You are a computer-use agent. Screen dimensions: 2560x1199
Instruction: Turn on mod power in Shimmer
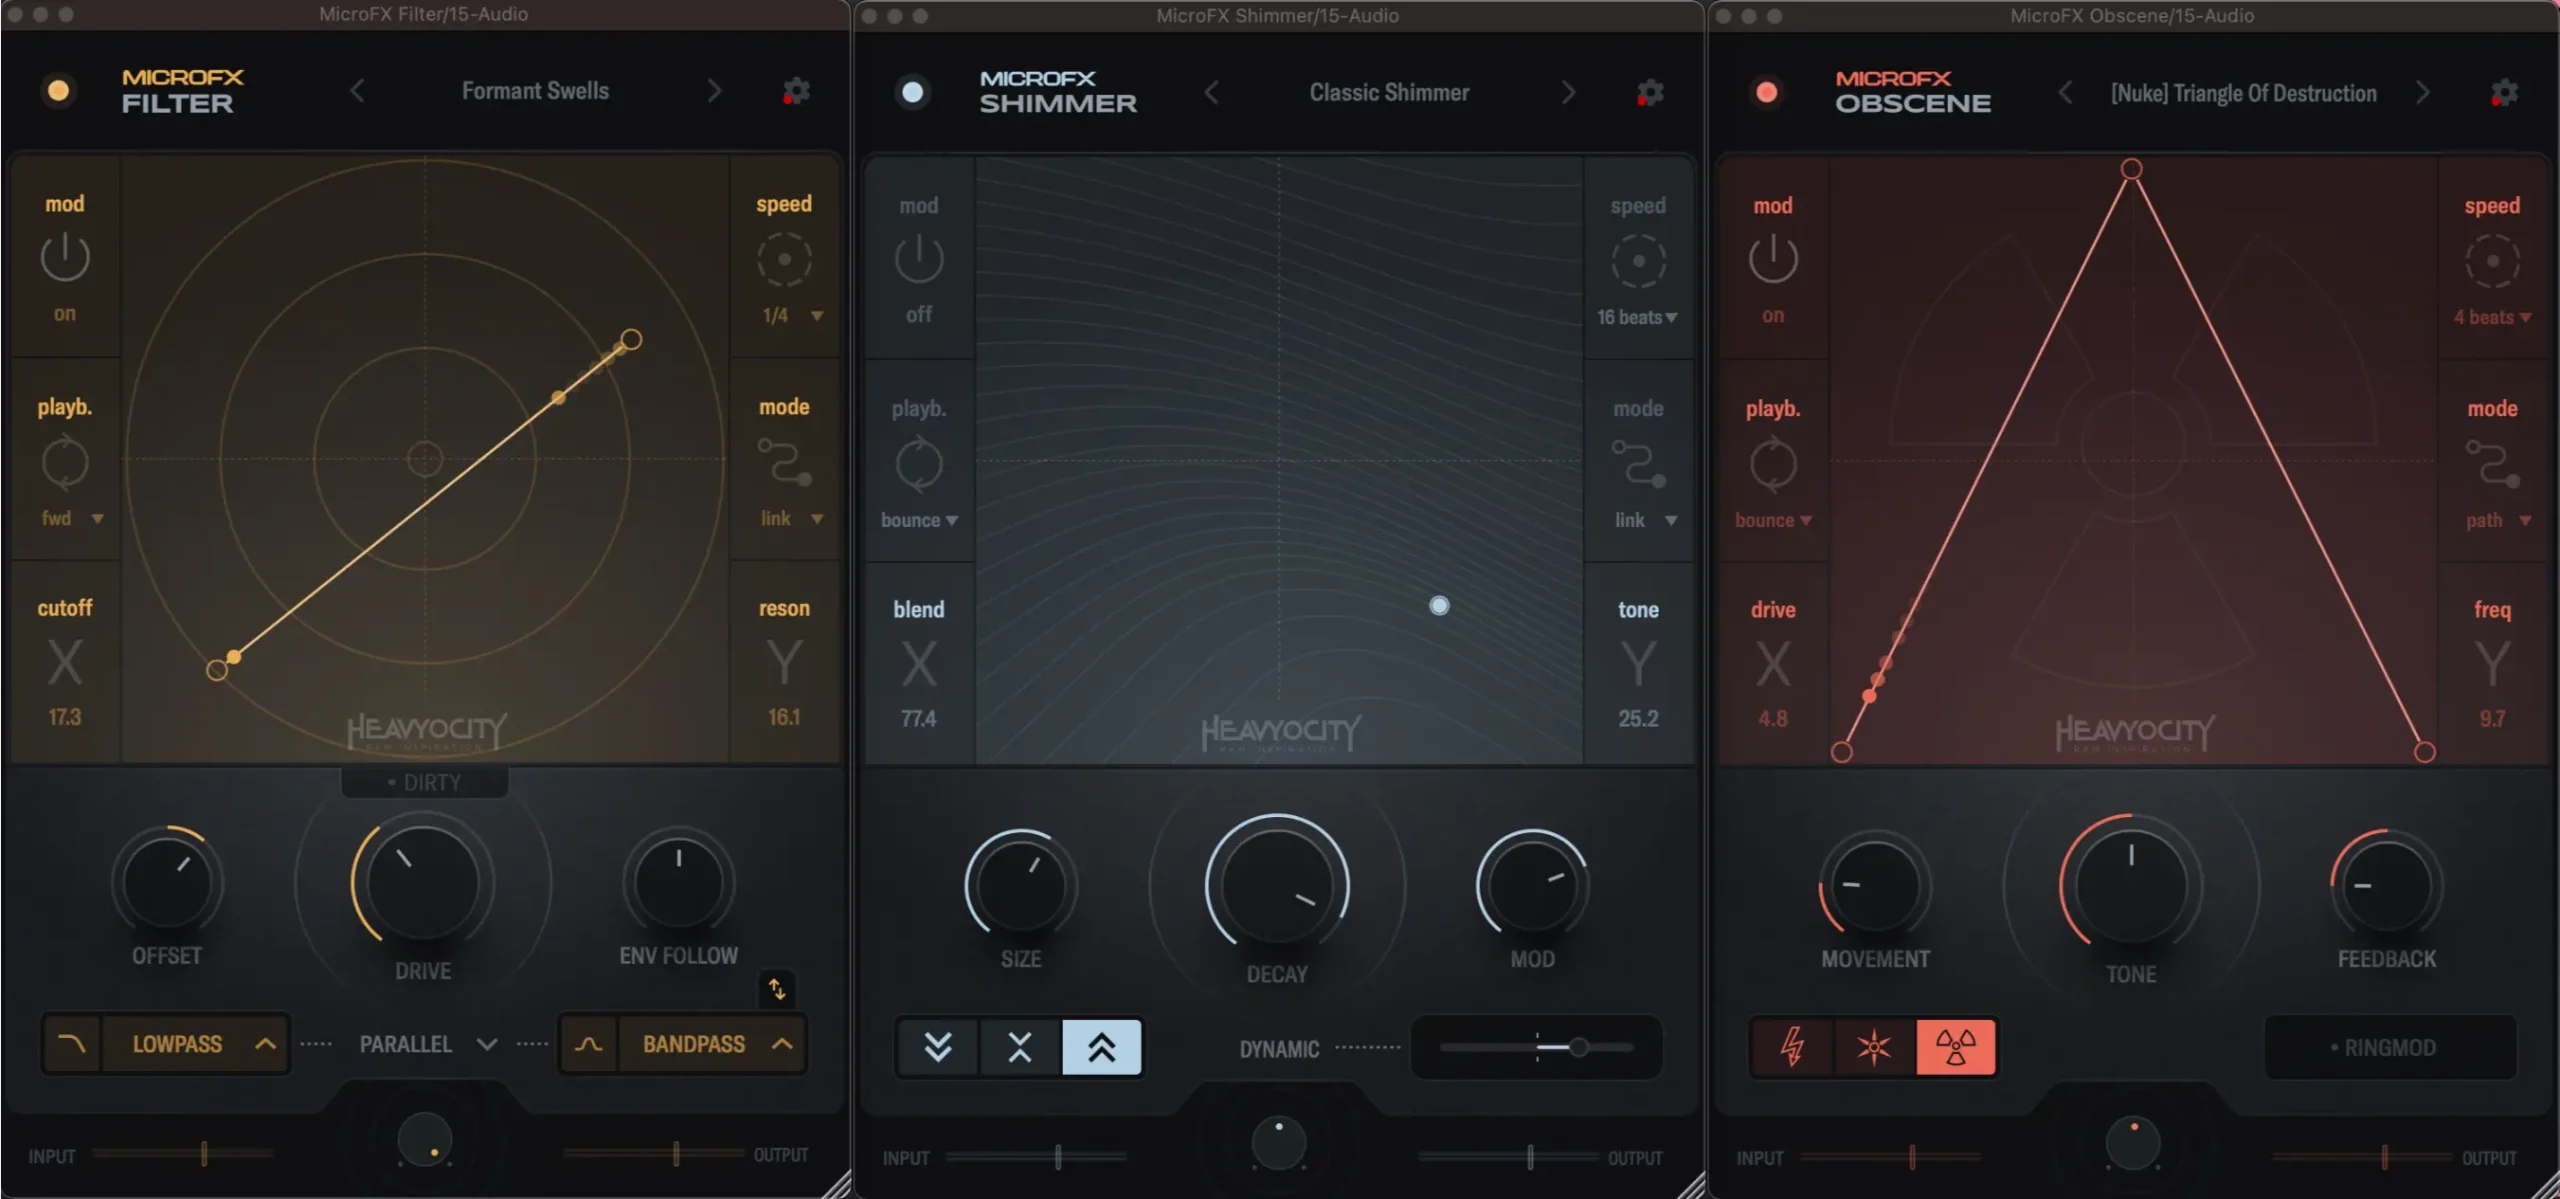click(919, 259)
